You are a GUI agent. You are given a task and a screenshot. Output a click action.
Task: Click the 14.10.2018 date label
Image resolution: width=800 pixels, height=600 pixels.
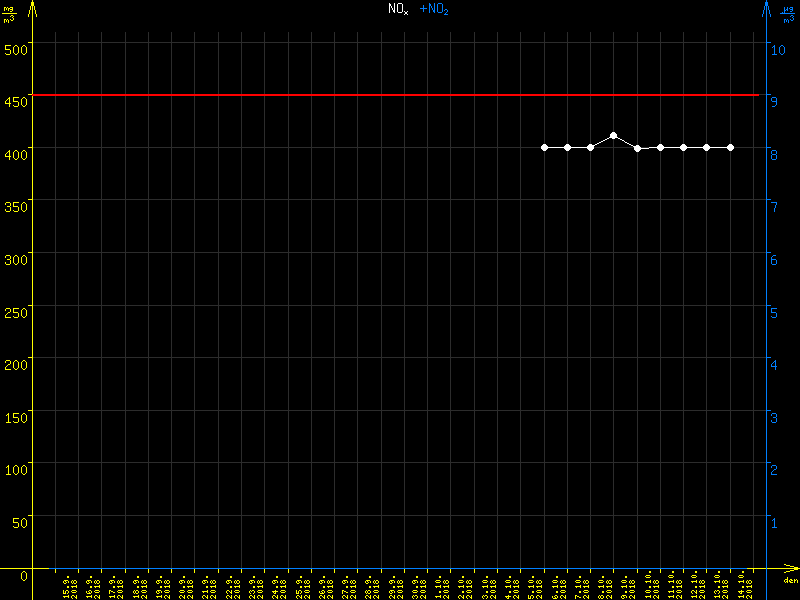745,587
